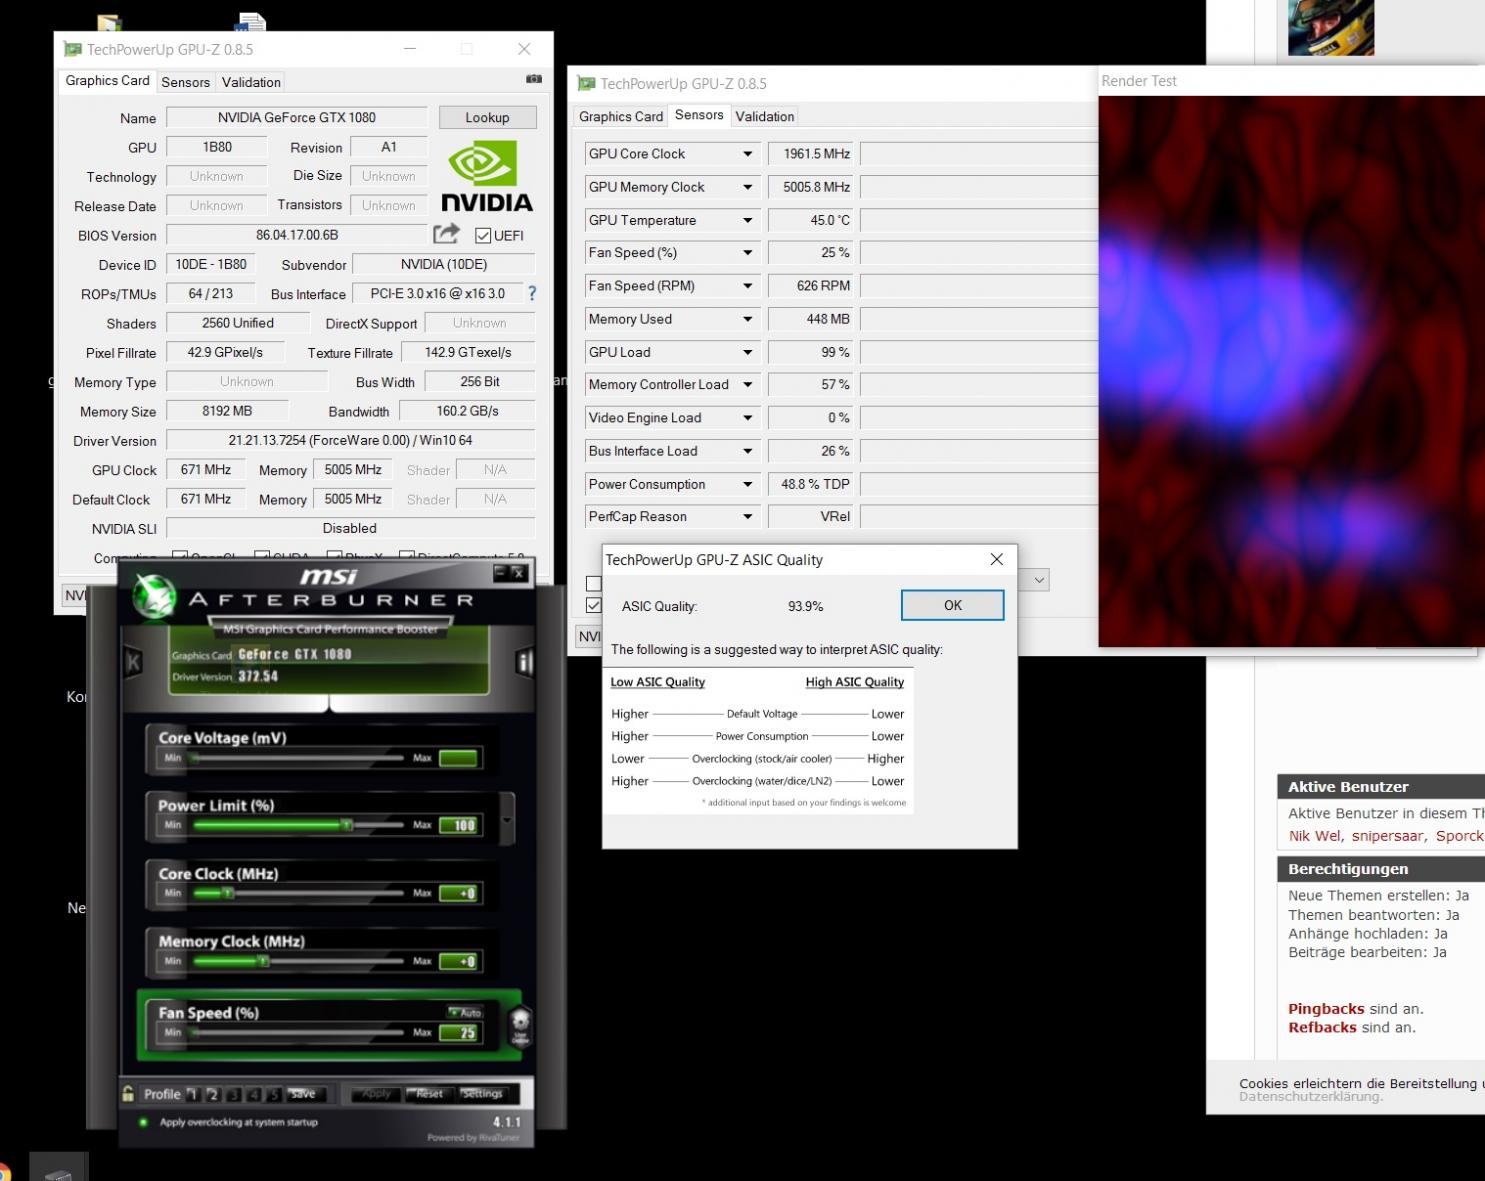Open Kombustor via Afterburner K button
Image resolution: width=1485 pixels, height=1181 pixels.
coord(133,661)
